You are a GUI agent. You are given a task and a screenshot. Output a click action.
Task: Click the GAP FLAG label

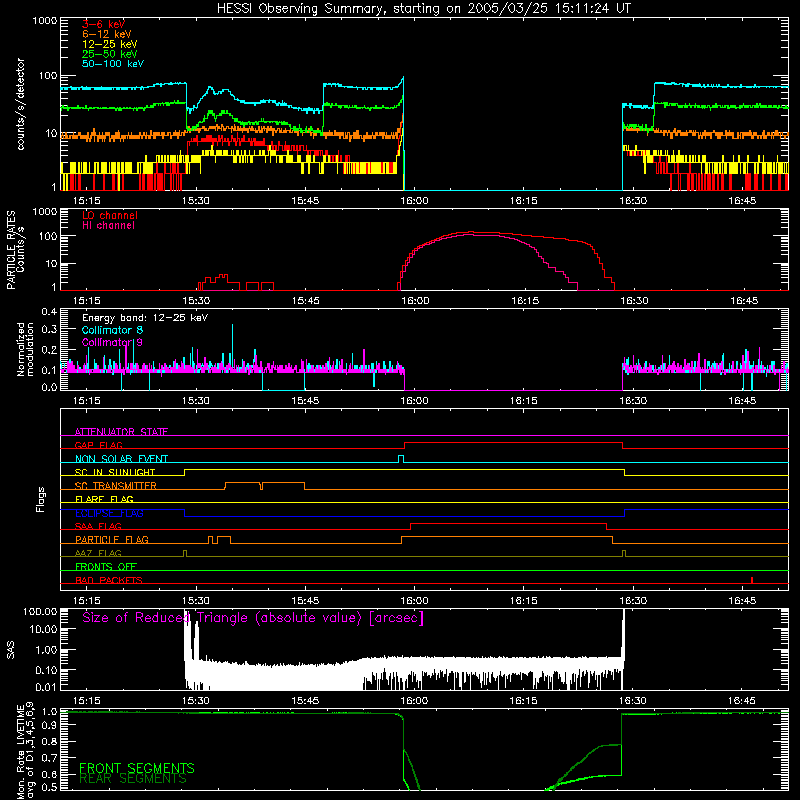click(98, 445)
